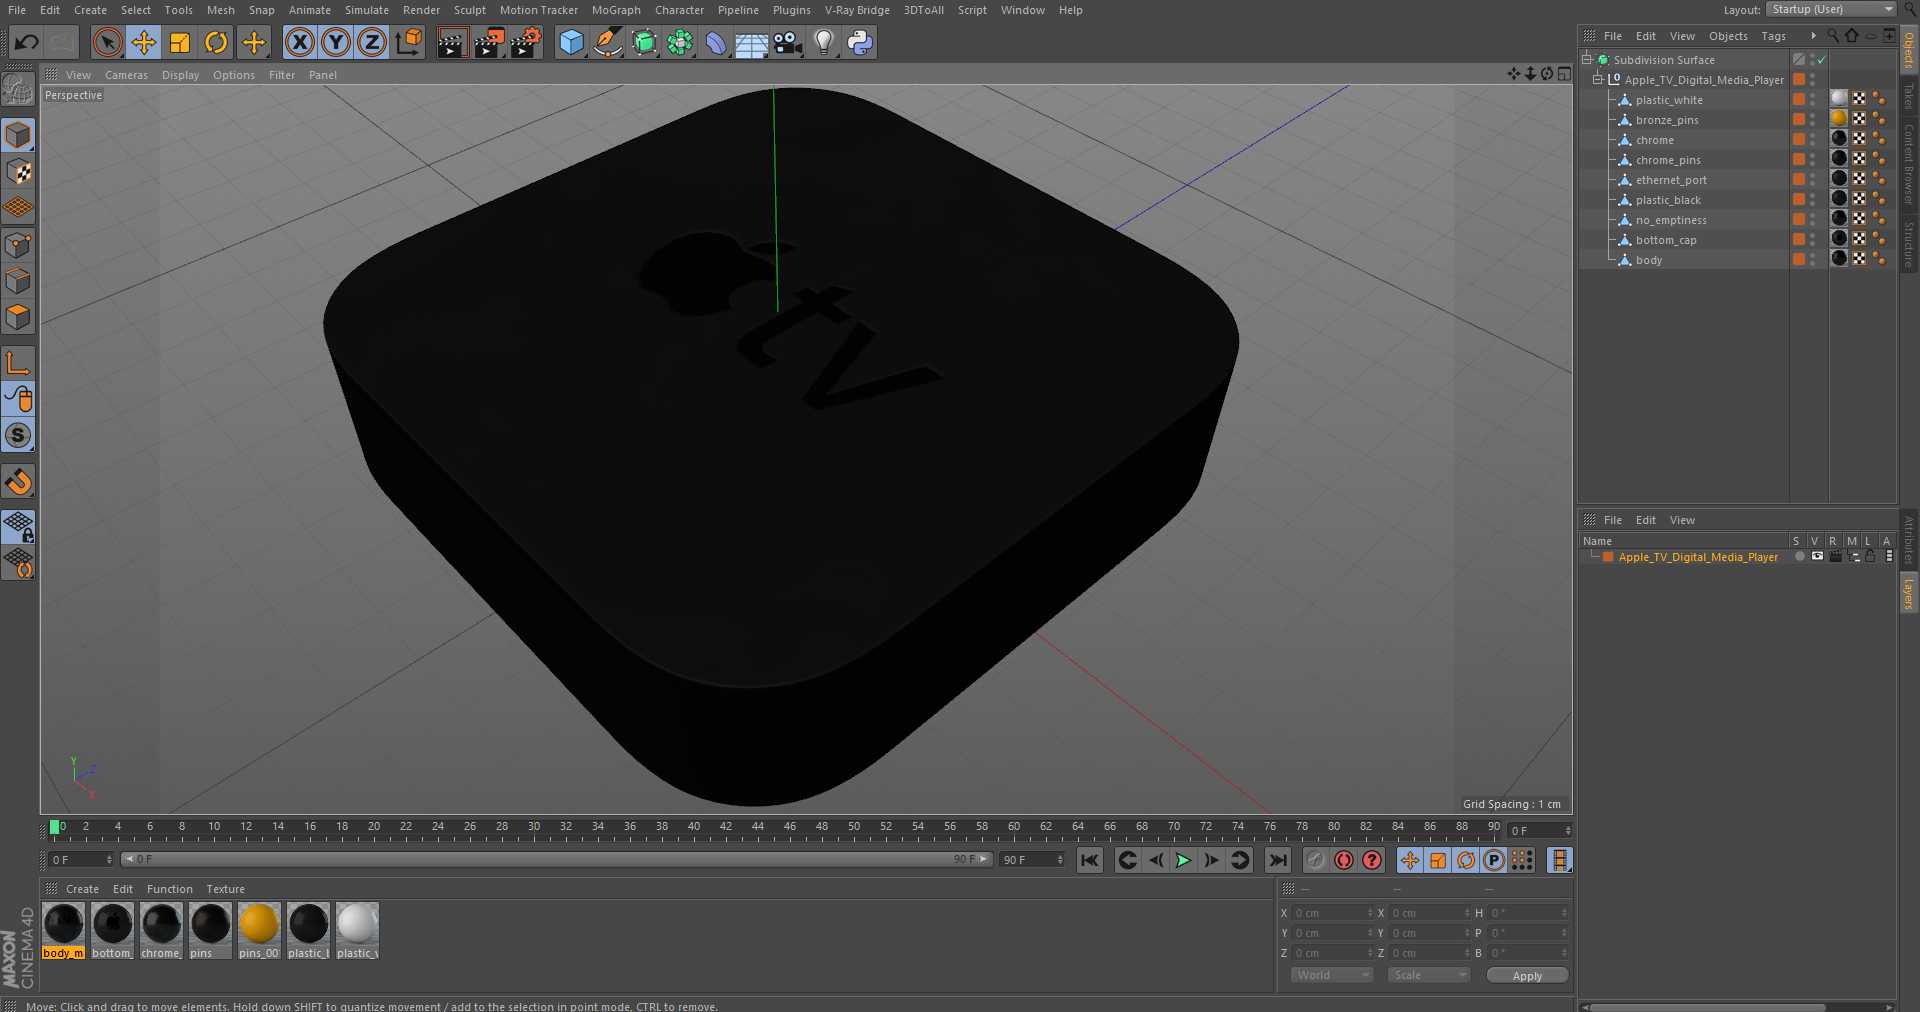
Task: Open the V-Ray Bridge menu
Action: (857, 10)
